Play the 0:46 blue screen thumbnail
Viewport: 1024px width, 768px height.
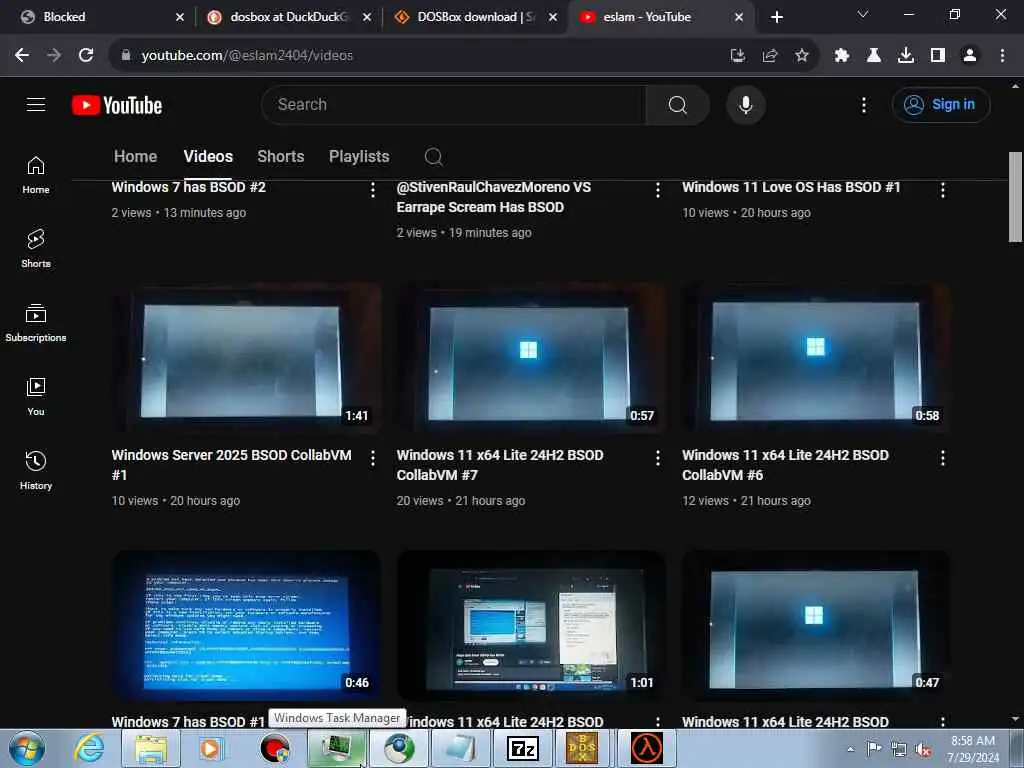(x=246, y=626)
